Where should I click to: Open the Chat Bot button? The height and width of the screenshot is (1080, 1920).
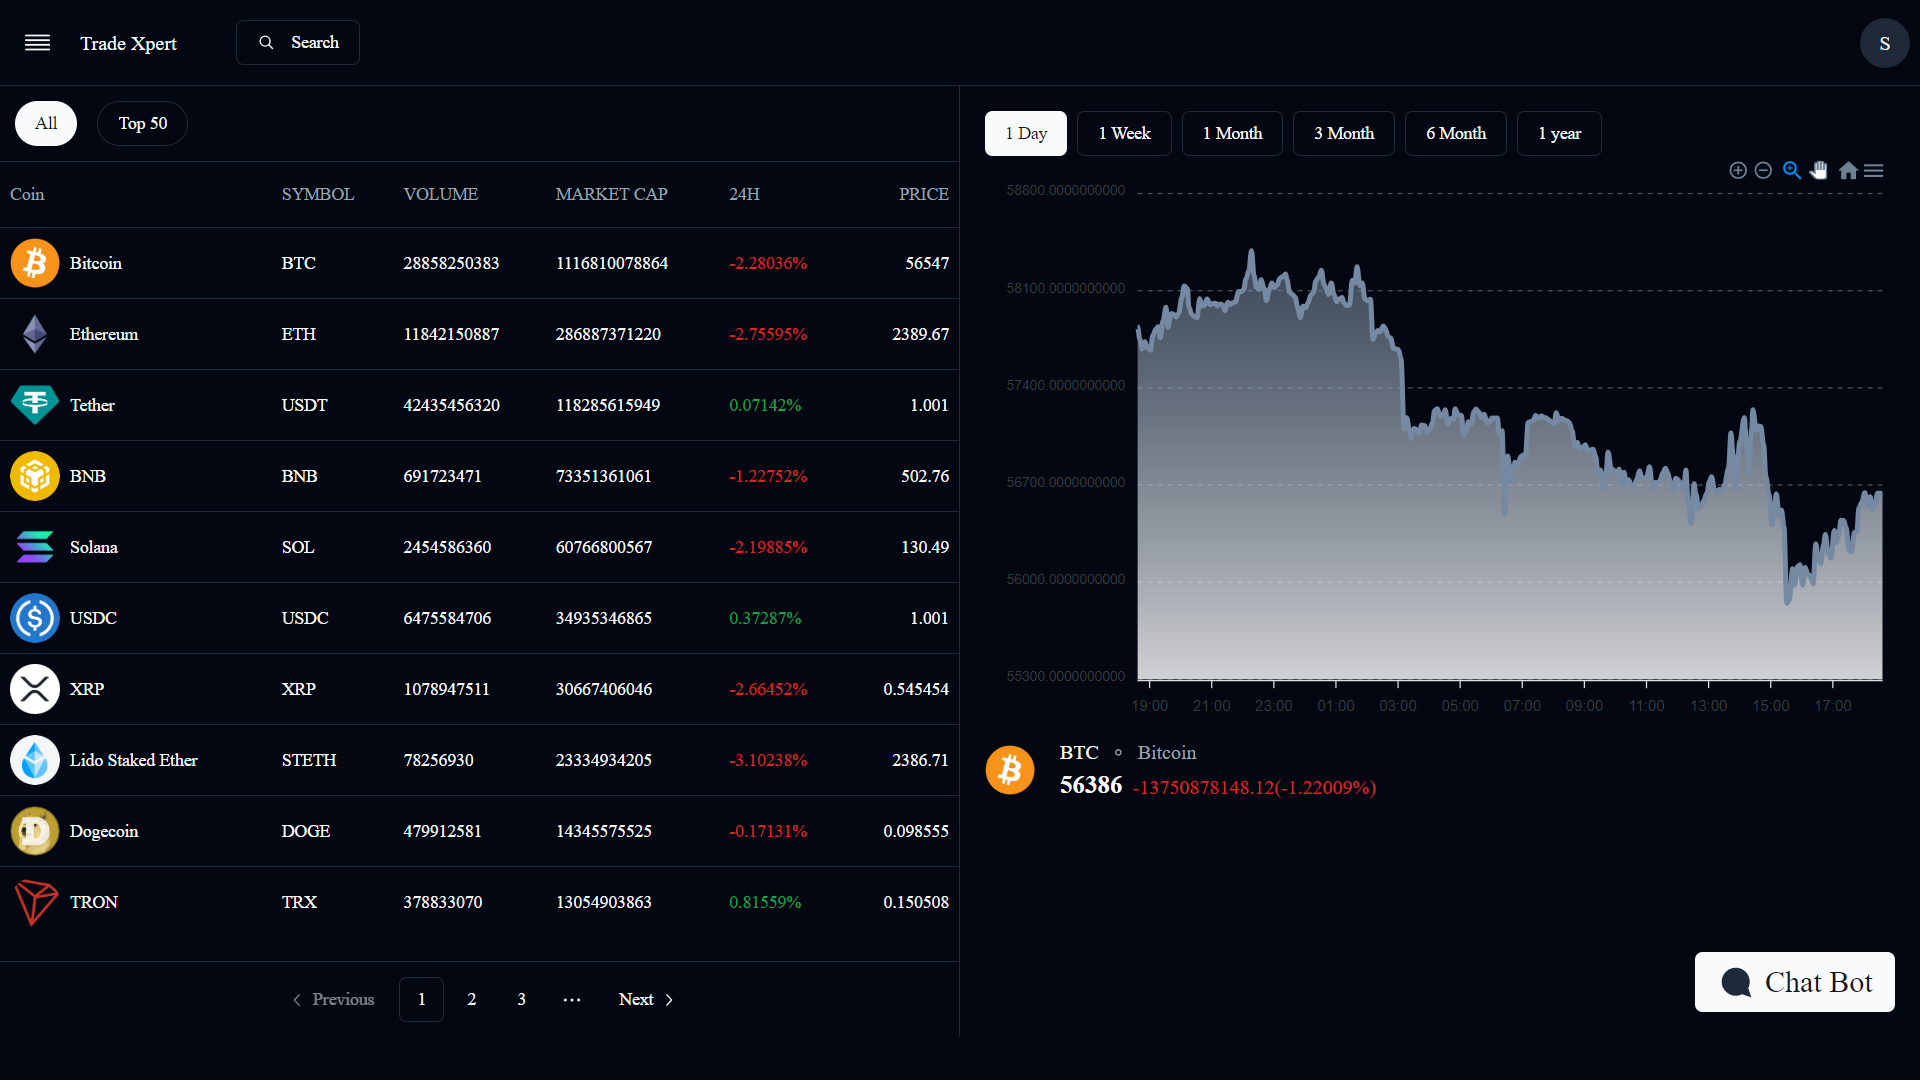pos(1794,982)
